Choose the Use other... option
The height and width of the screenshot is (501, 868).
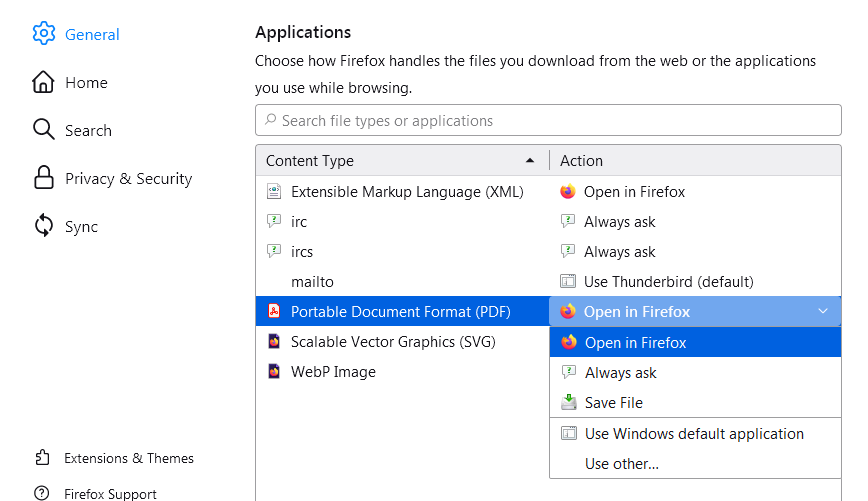coord(621,464)
